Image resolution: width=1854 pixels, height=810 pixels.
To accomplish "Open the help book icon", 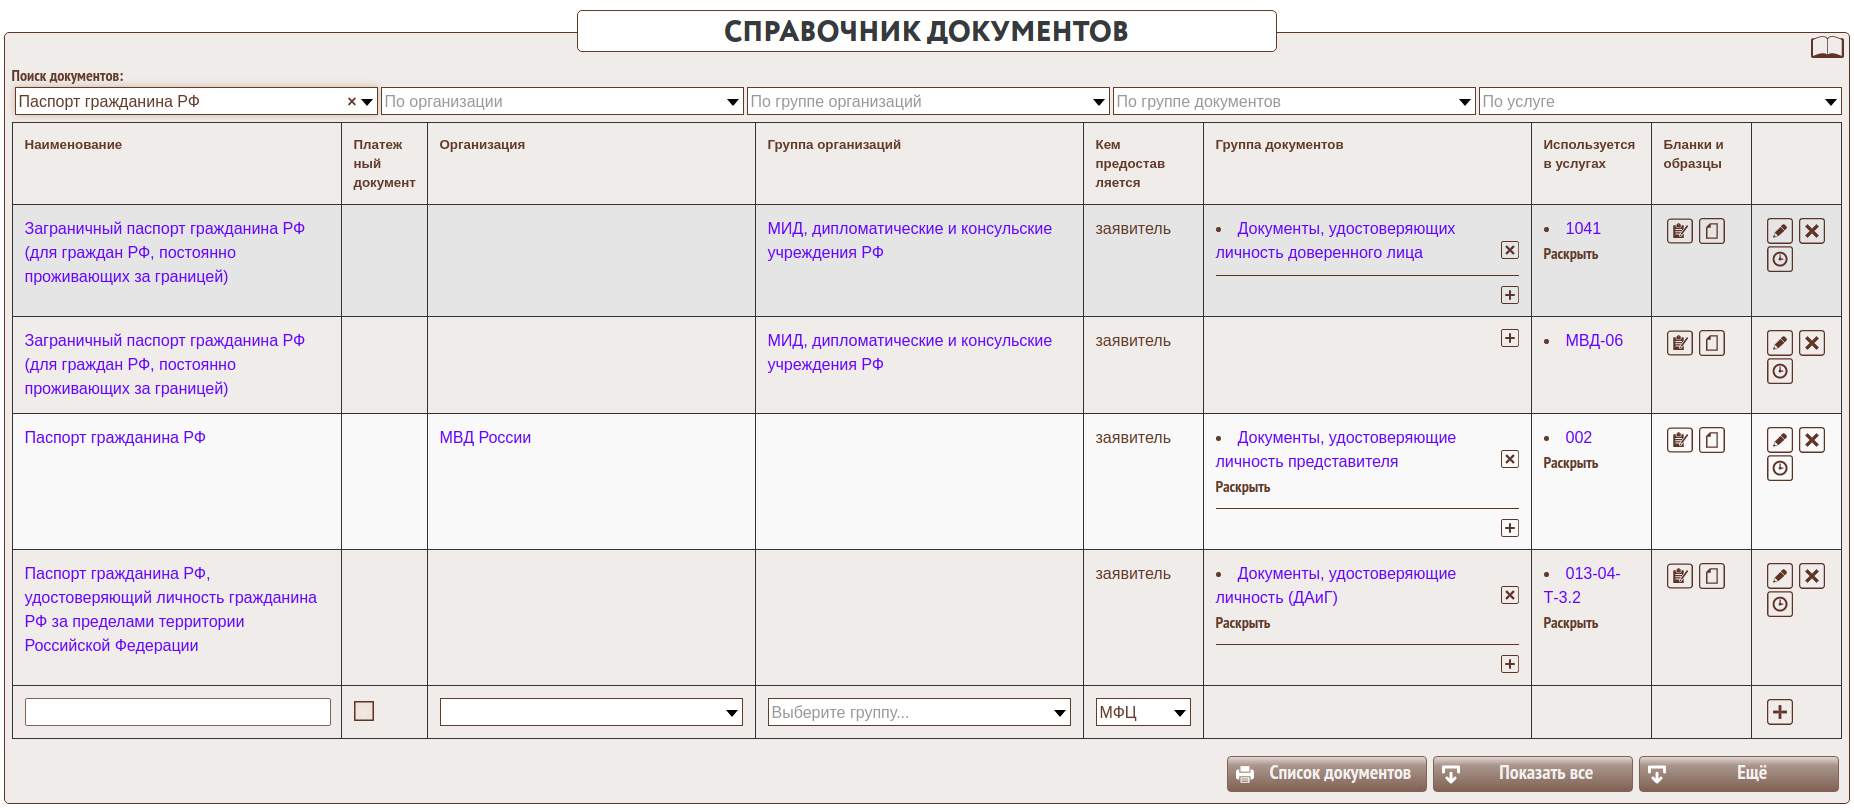I will (x=1827, y=47).
